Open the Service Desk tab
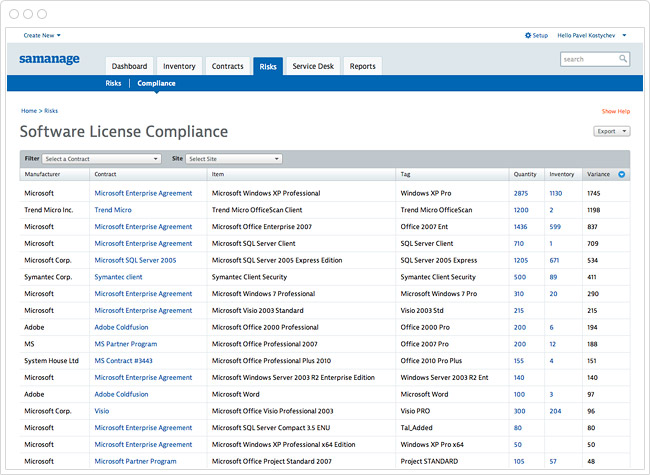The width and height of the screenshot is (650, 475). click(x=313, y=66)
